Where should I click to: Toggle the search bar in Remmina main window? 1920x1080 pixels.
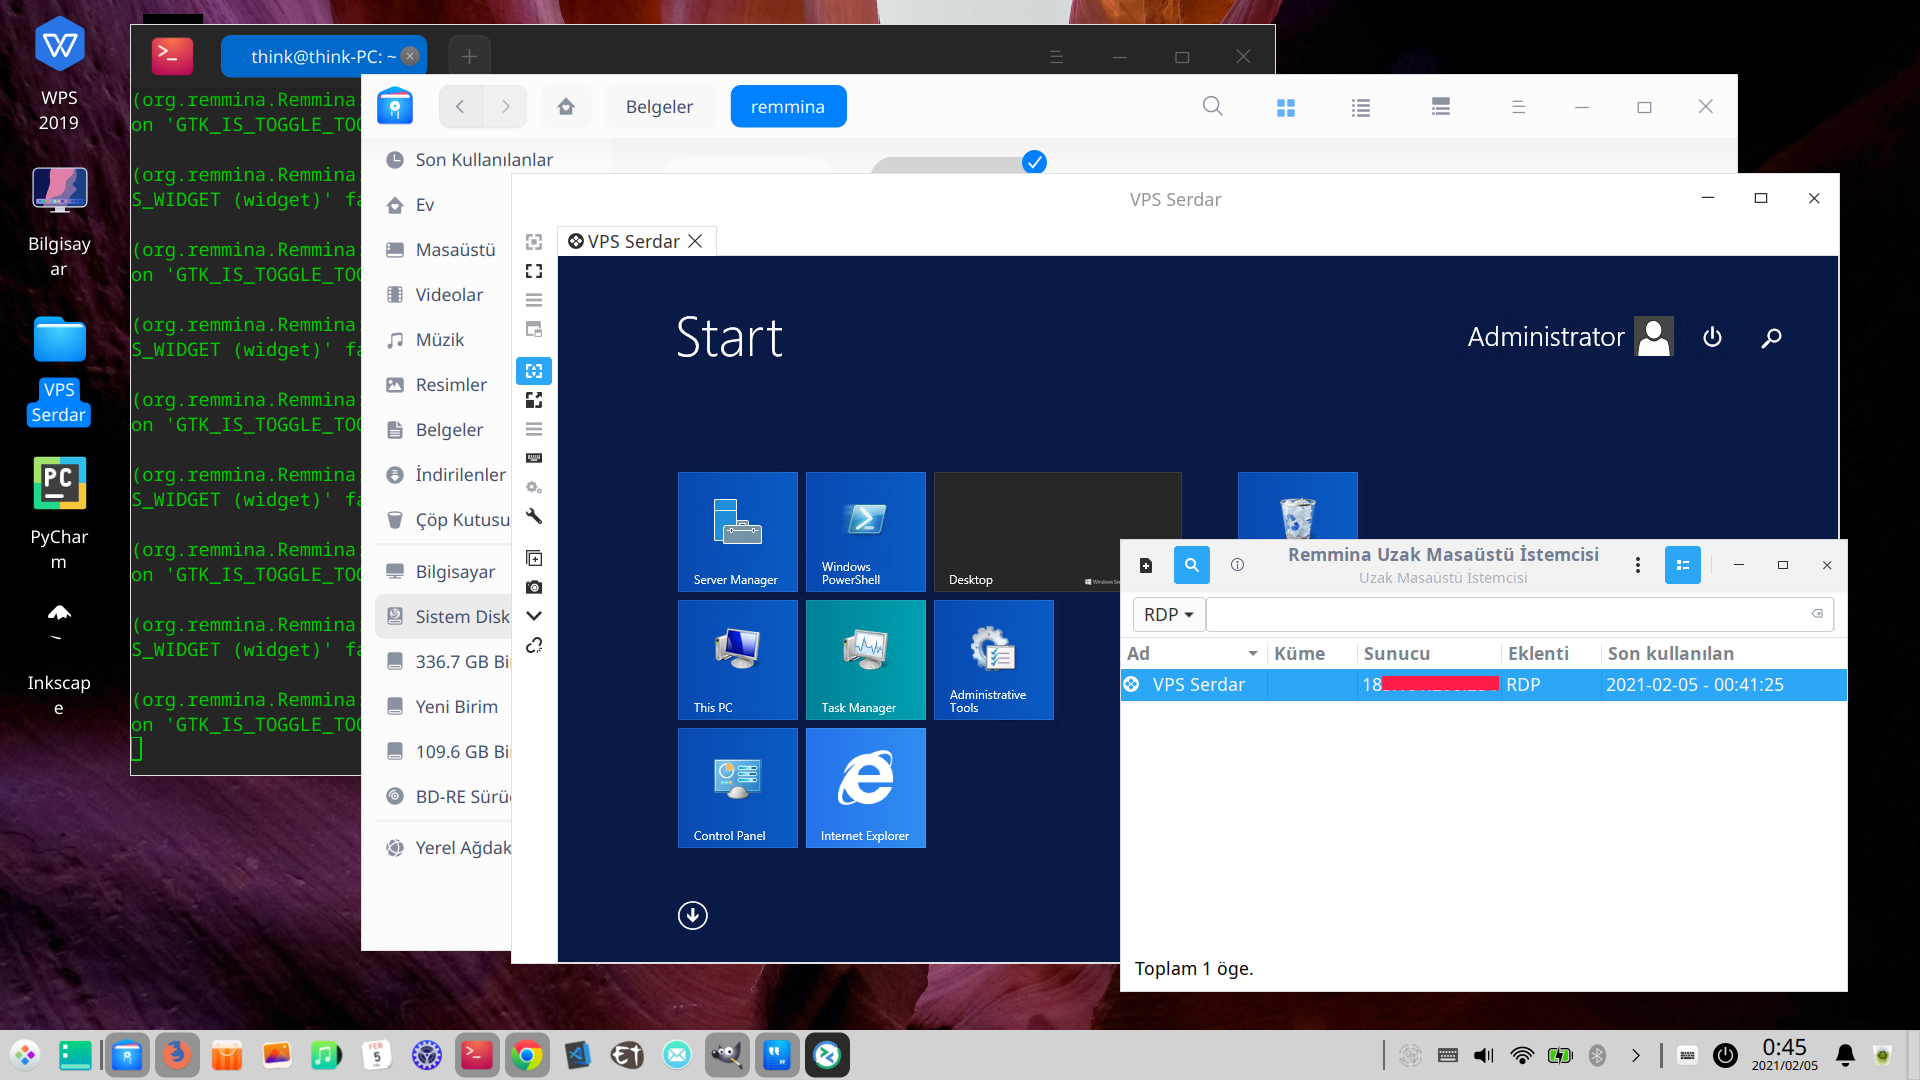pyautogui.click(x=1191, y=565)
